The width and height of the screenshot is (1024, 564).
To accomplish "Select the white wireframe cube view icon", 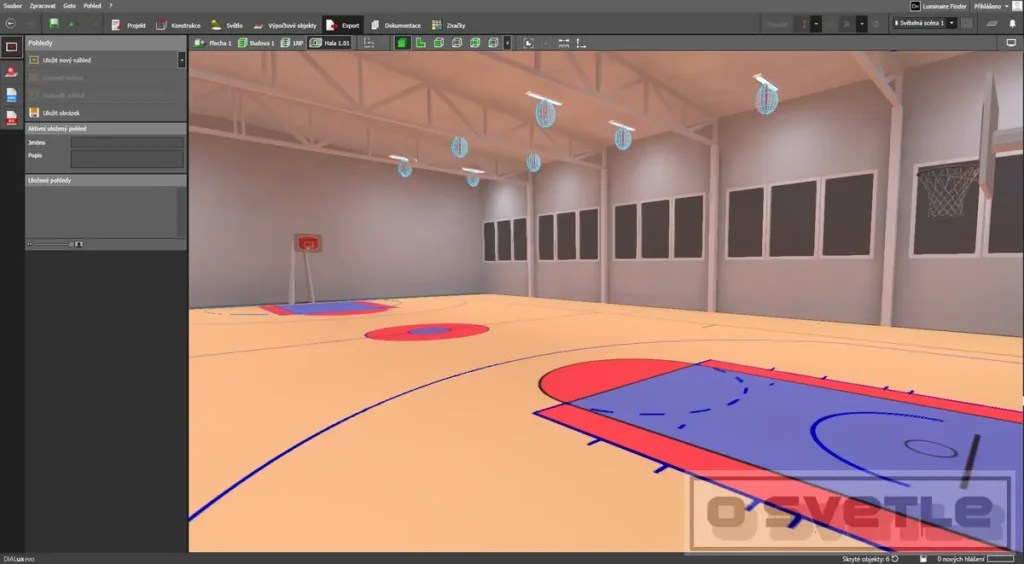I will pyautogui.click(x=457, y=43).
